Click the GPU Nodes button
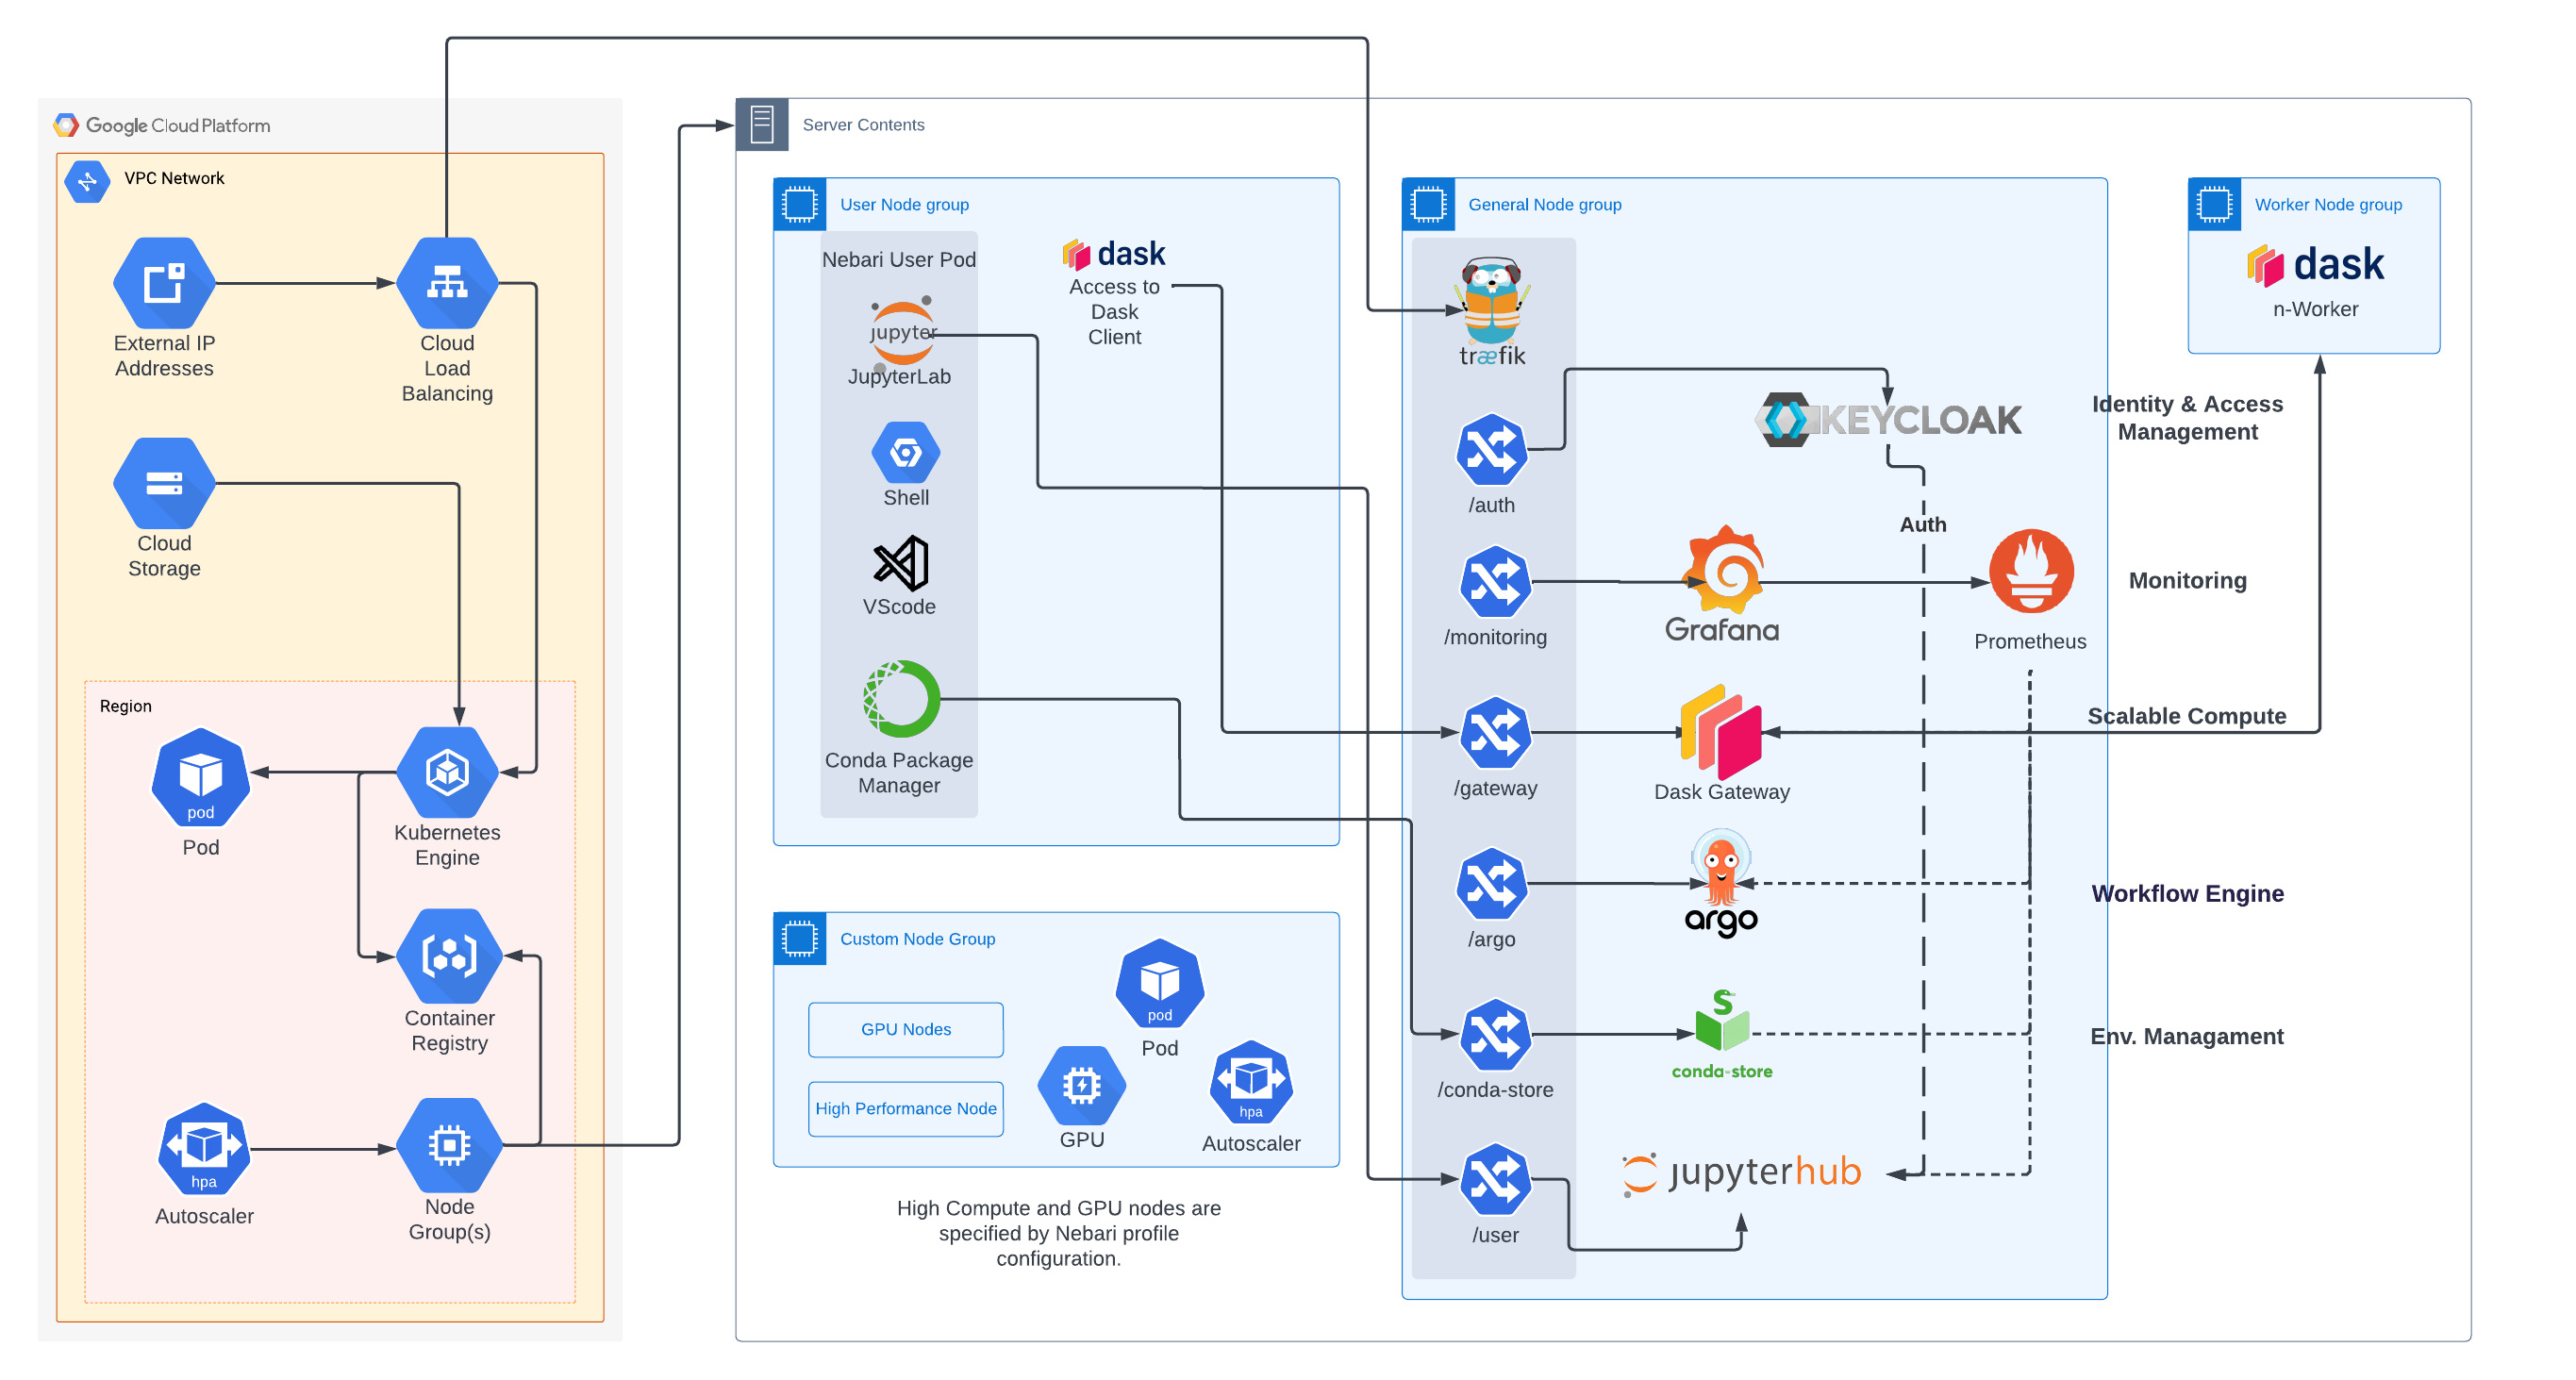Image resolution: width=2576 pixels, height=1380 pixels. (x=905, y=1028)
